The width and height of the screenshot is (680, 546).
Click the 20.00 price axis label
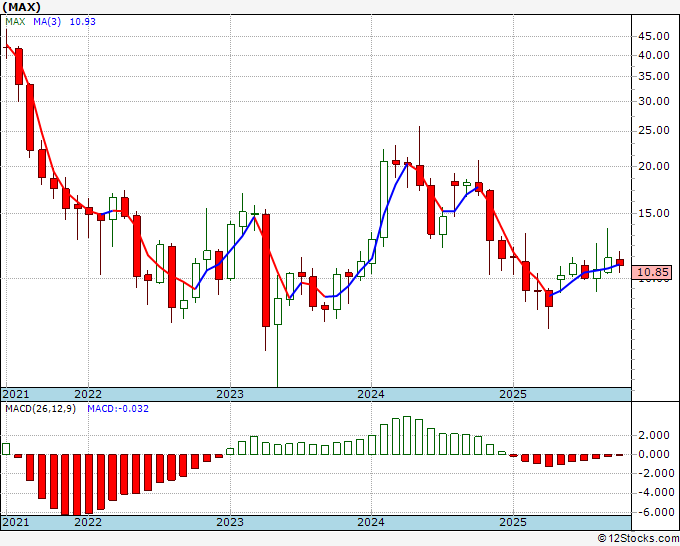(x=654, y=167)
